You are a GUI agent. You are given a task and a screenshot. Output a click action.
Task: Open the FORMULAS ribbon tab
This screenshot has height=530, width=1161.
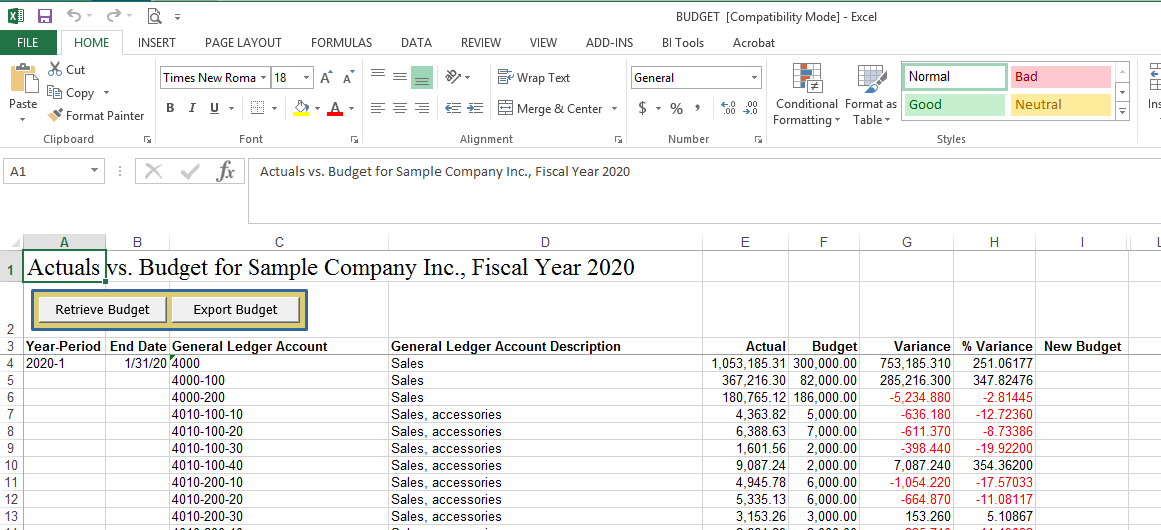click(341, 43)
